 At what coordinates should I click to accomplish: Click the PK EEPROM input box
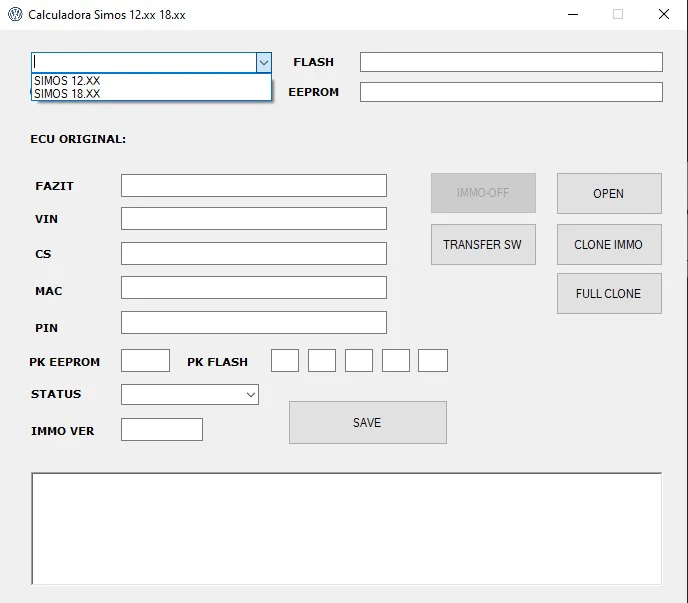tap(145, 361)
